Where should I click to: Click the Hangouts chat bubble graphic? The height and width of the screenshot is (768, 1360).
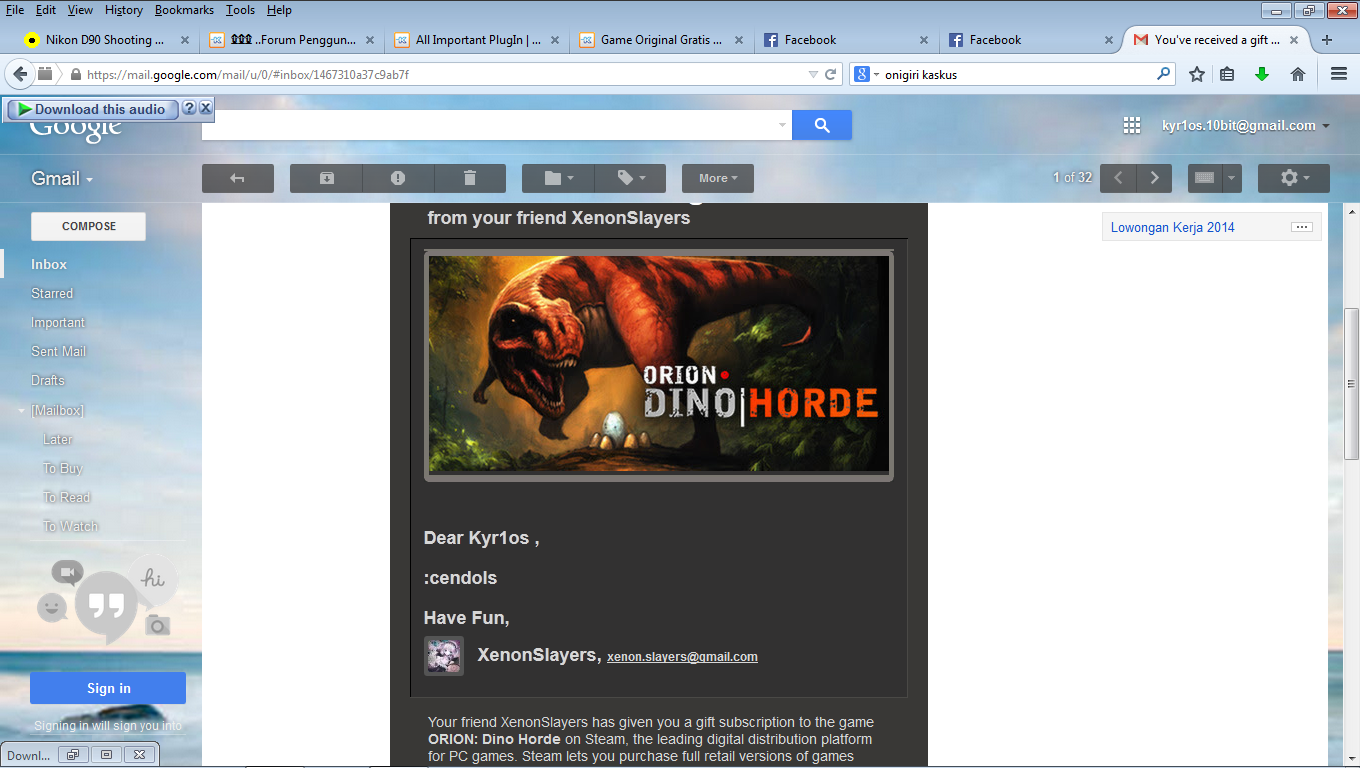106,606
